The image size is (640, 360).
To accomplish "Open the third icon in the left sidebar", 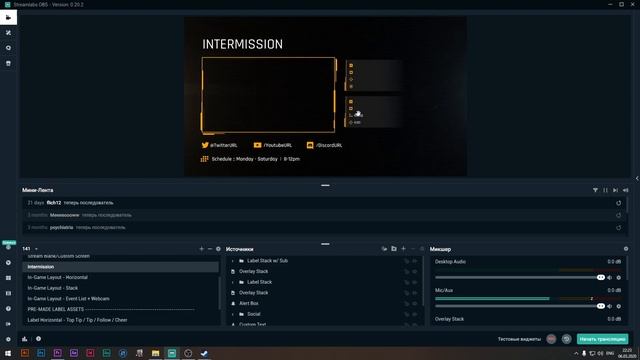I will (x=8, y=48).
